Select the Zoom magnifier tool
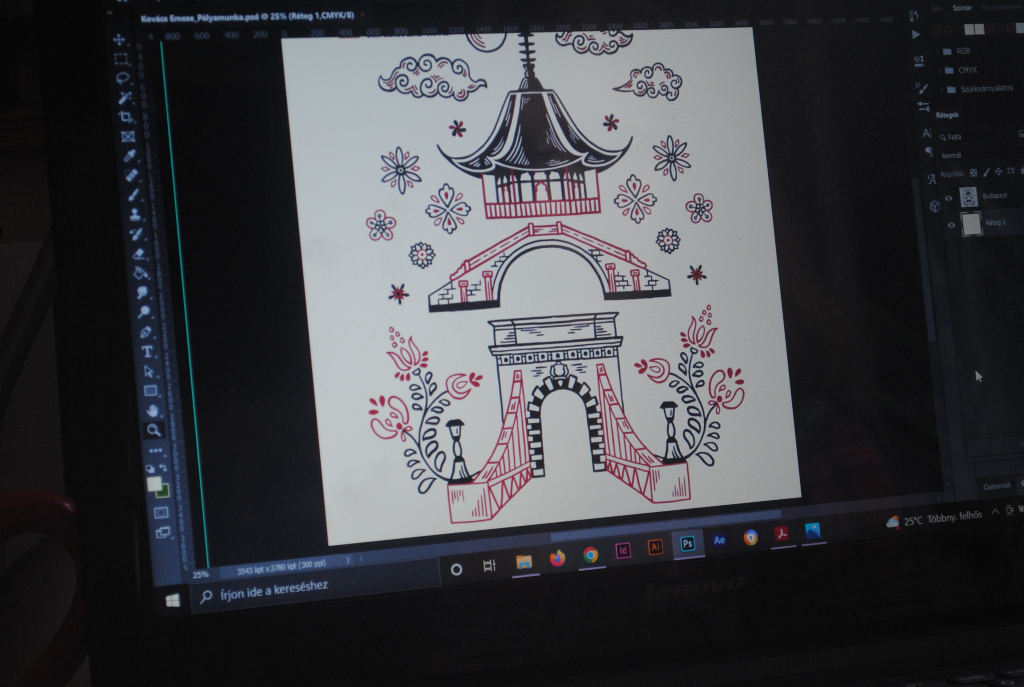 (x=154, y=430)
